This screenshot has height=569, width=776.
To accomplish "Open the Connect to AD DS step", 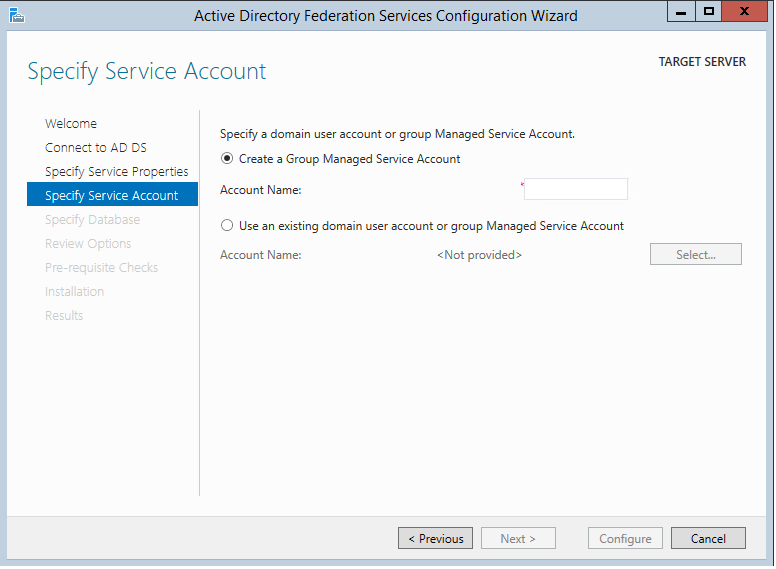I will [96, 148].
